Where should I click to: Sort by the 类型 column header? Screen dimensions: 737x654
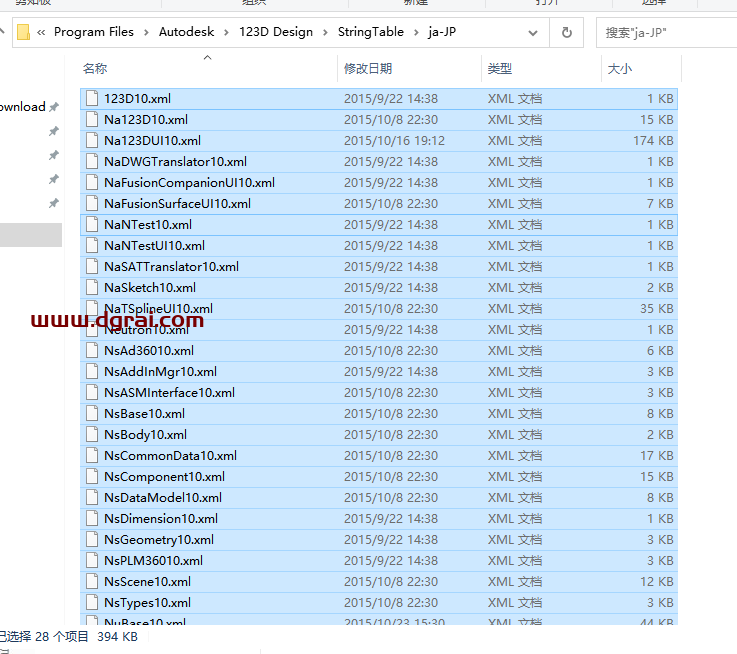500,69
